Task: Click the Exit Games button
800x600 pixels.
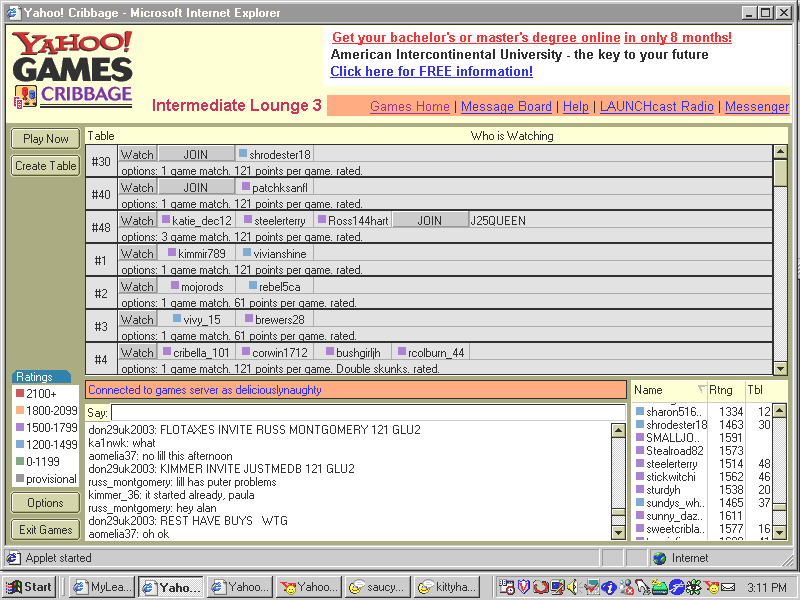Action: coord(45,530)
